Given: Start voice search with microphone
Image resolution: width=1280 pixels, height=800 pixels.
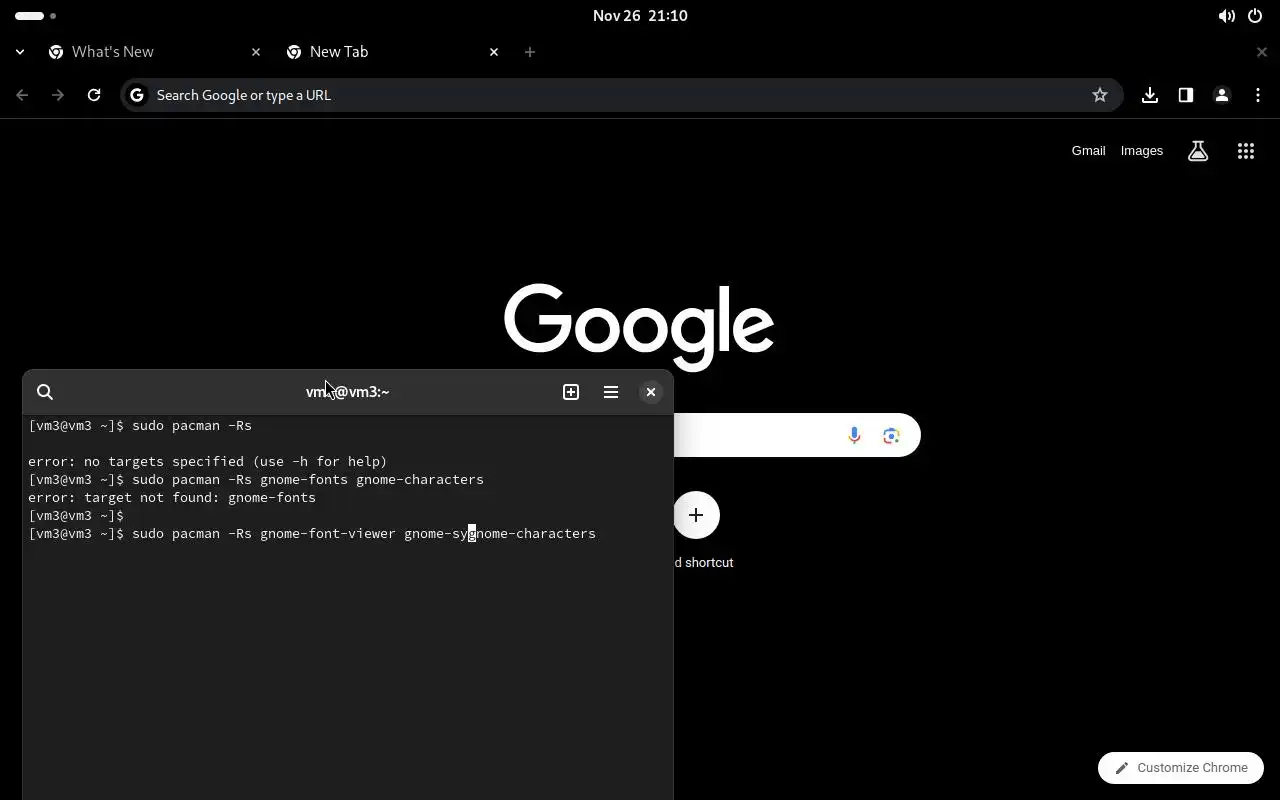Looking at the screenshot, I should (x=854, y=436).
